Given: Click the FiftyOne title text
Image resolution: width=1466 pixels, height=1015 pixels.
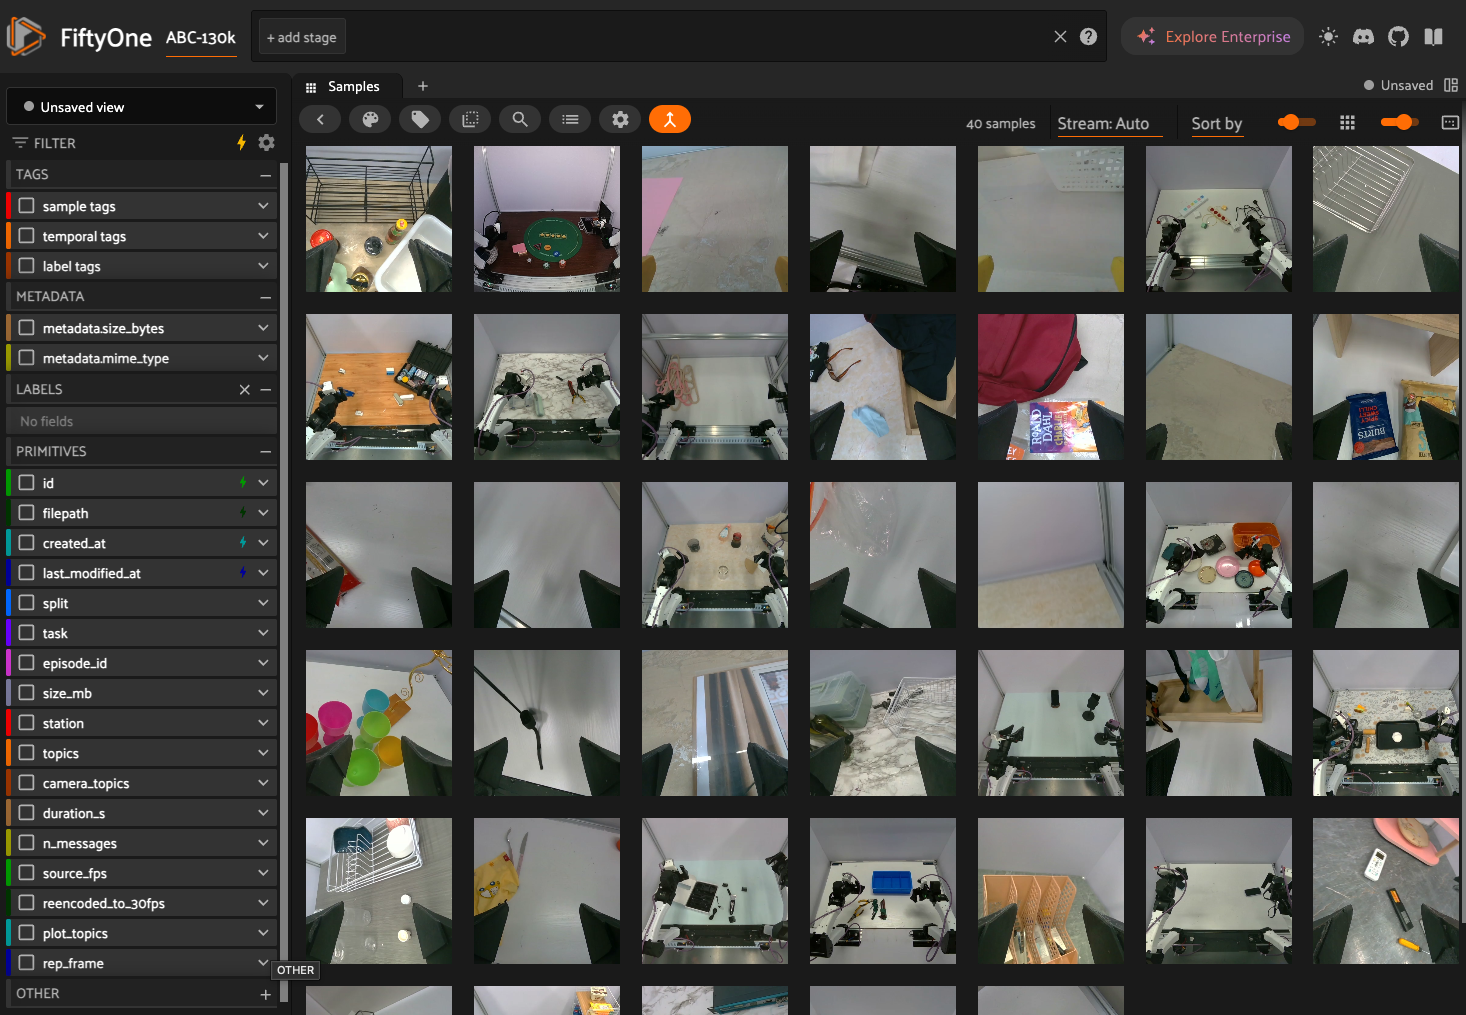Looking at the screenshot, I should 106,38.
